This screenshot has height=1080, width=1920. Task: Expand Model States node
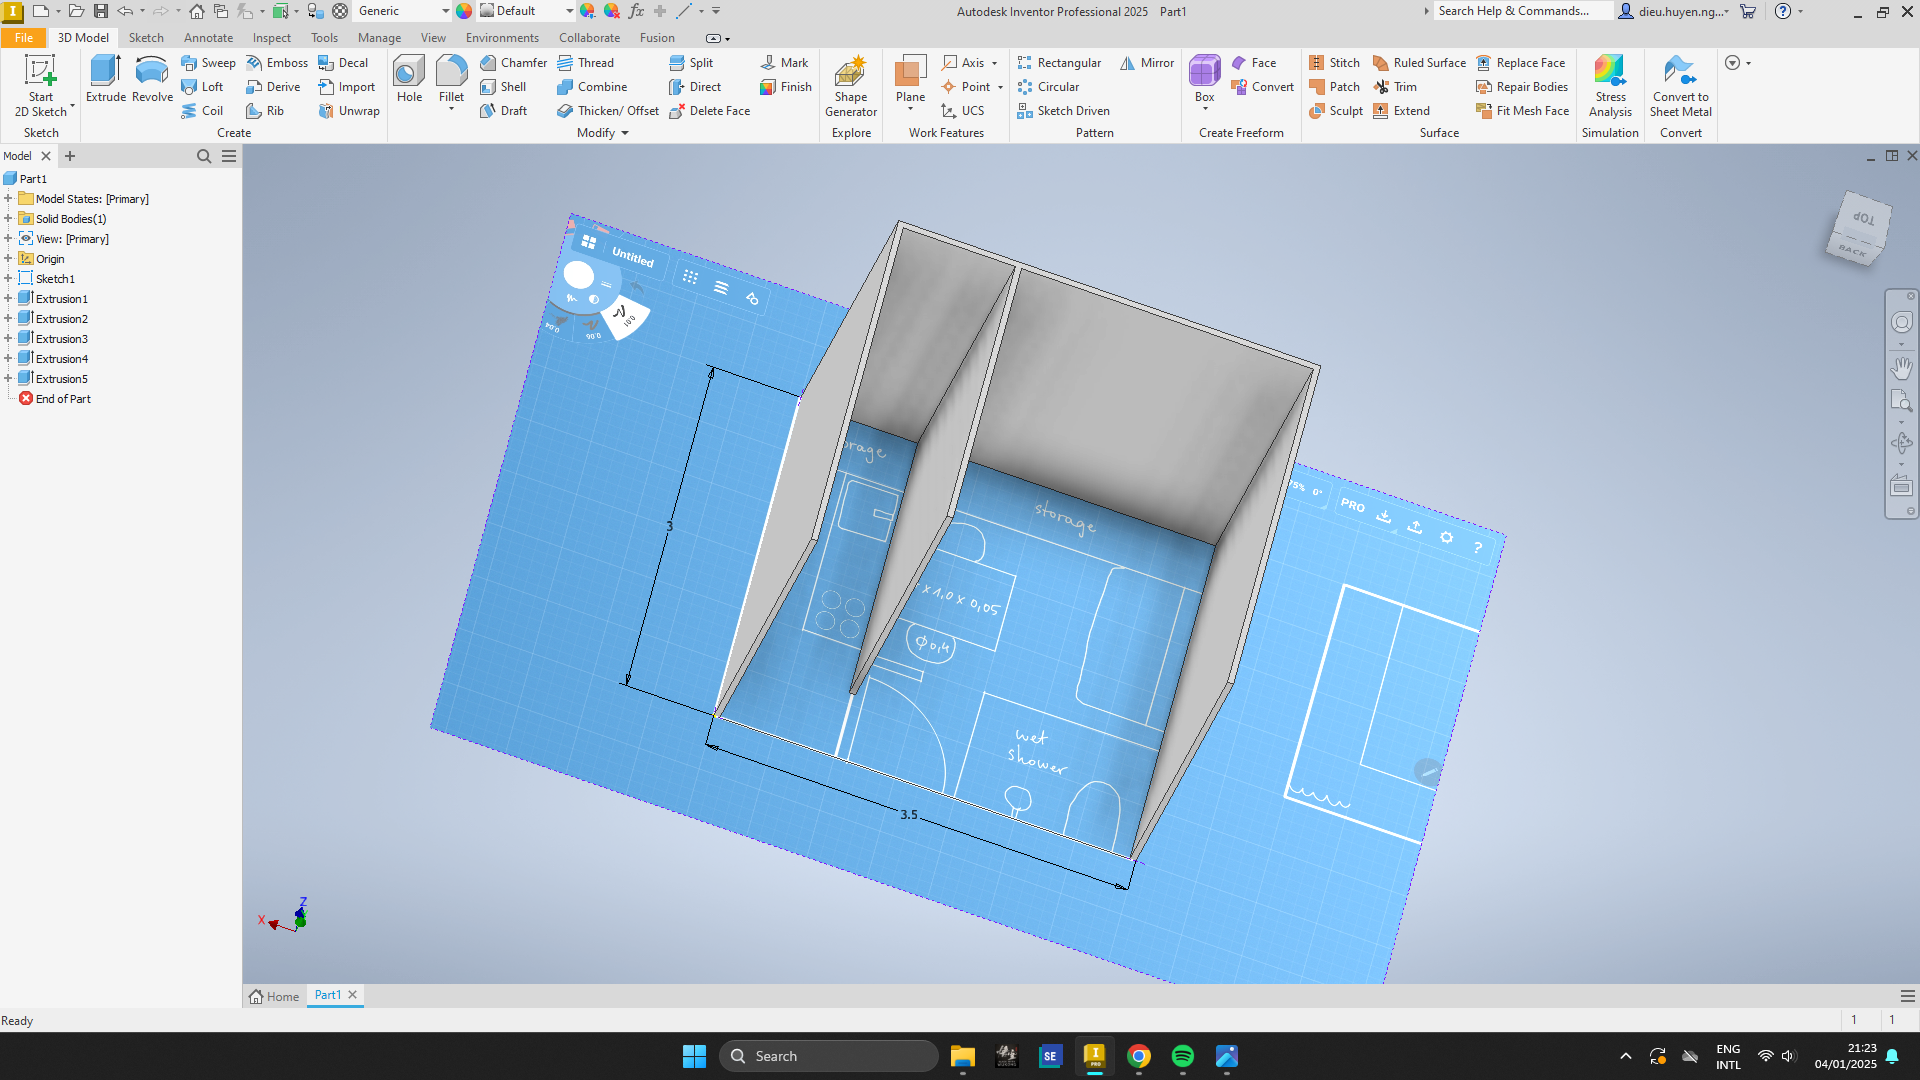(x=8, y=199)
